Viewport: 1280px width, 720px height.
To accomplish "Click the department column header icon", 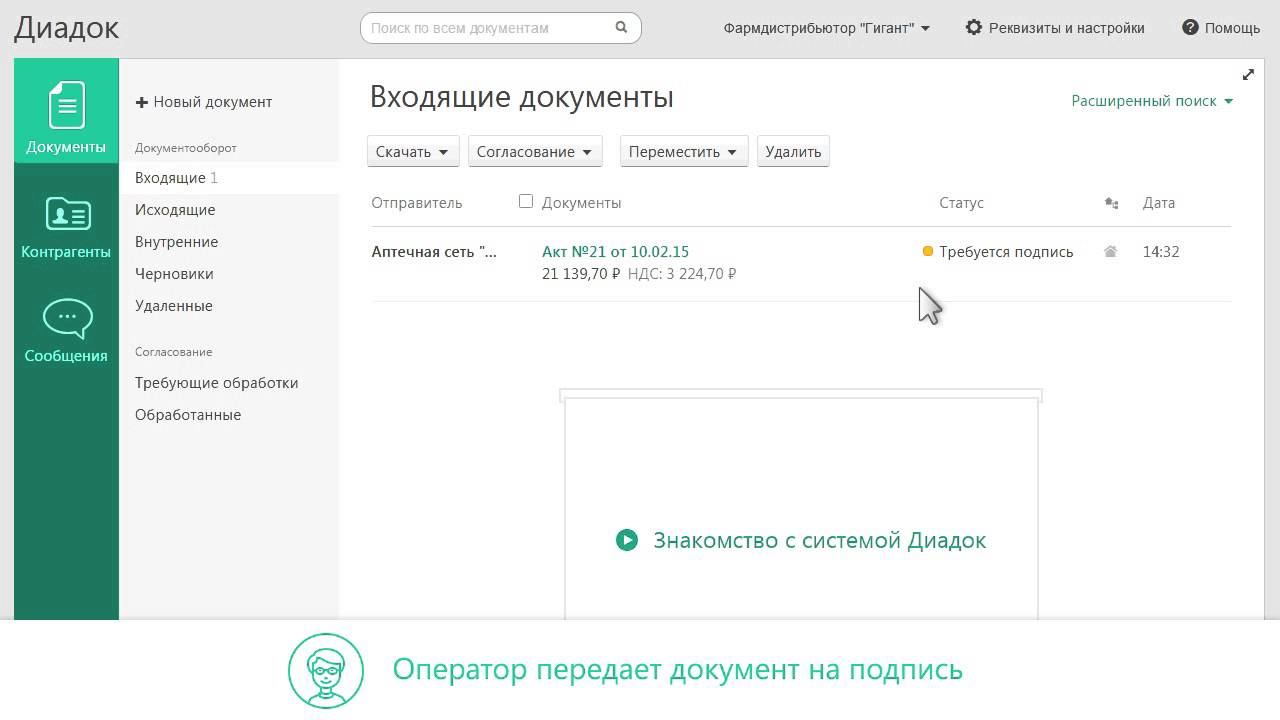I will (x=1111, y=203).
